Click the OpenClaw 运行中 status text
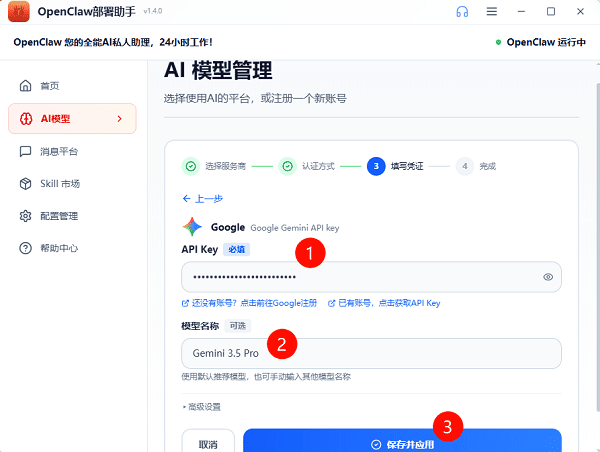The width and height of the screenshot is (600, 452). [546, 42]
